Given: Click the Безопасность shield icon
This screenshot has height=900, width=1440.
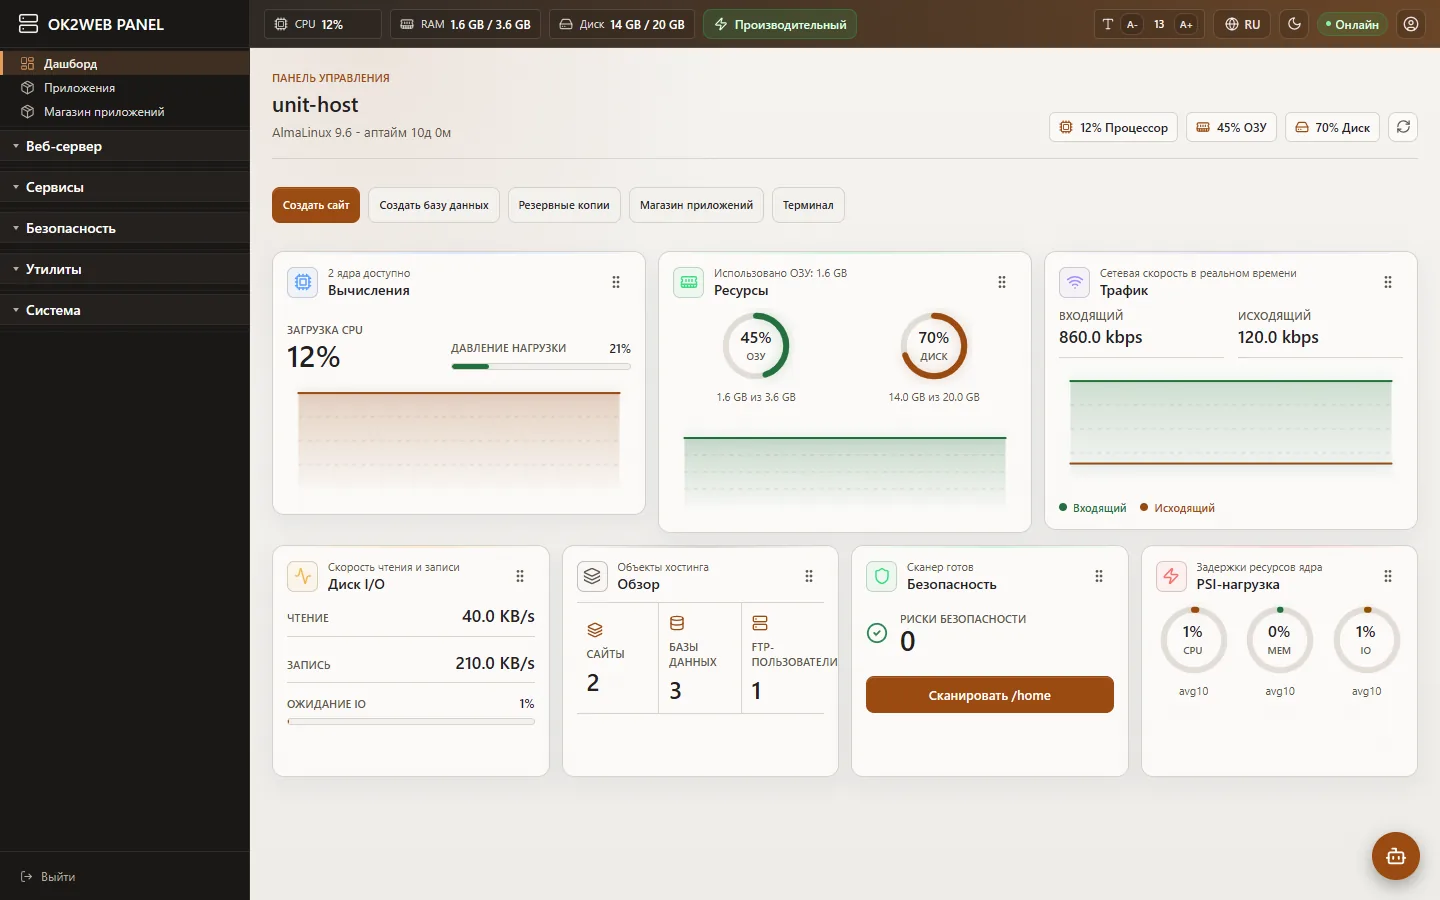Looking at the screenshot, I should tap(882, 576).
